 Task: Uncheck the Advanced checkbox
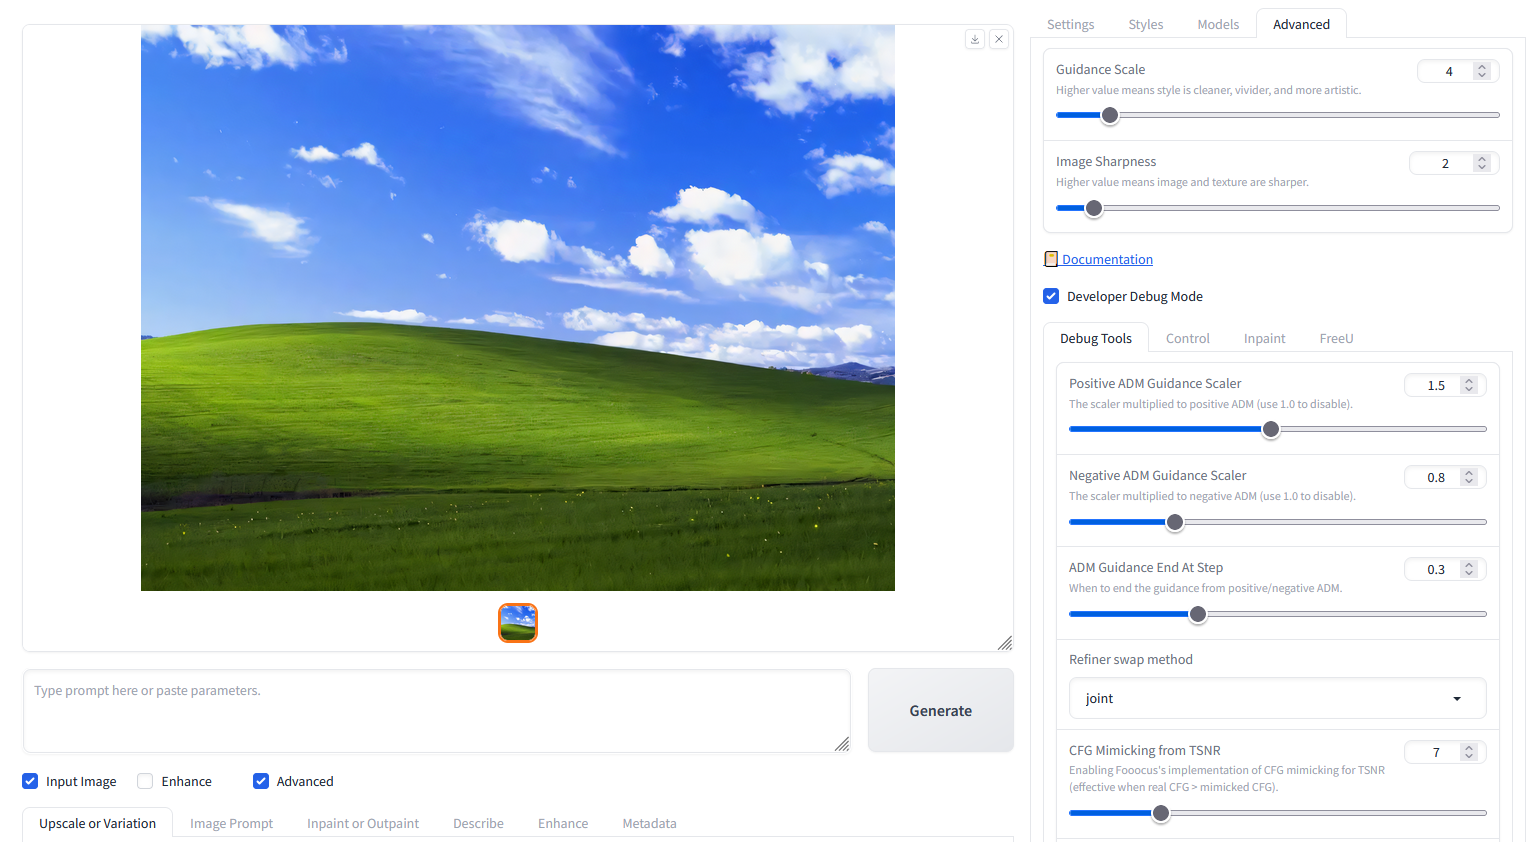tap(261, 781)
